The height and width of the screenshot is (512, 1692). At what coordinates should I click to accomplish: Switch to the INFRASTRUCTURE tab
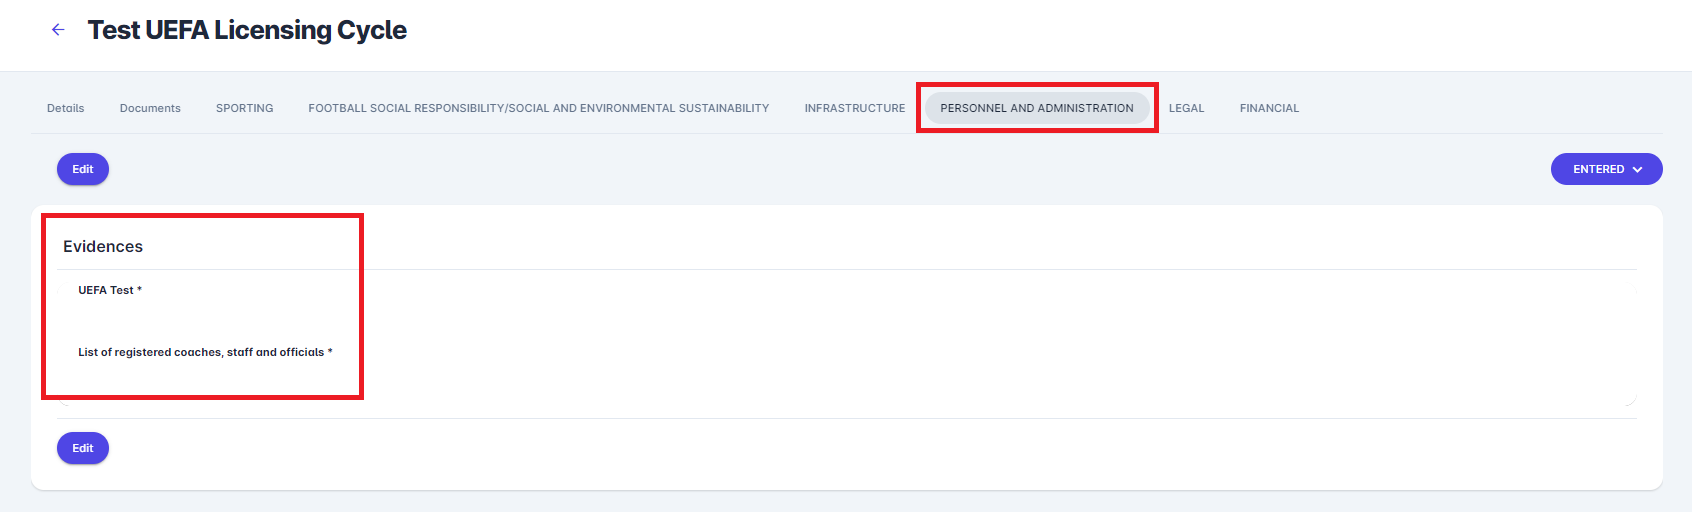854,108
